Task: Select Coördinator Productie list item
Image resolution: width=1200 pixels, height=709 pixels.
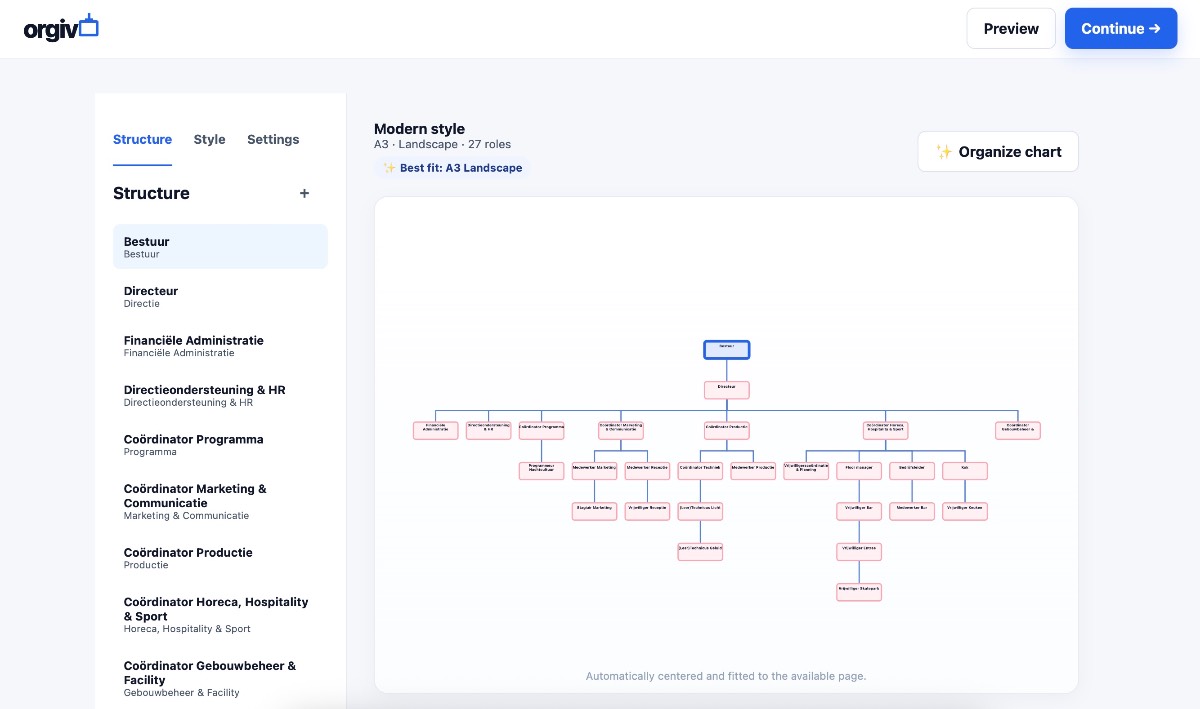Action: point(220,558)
